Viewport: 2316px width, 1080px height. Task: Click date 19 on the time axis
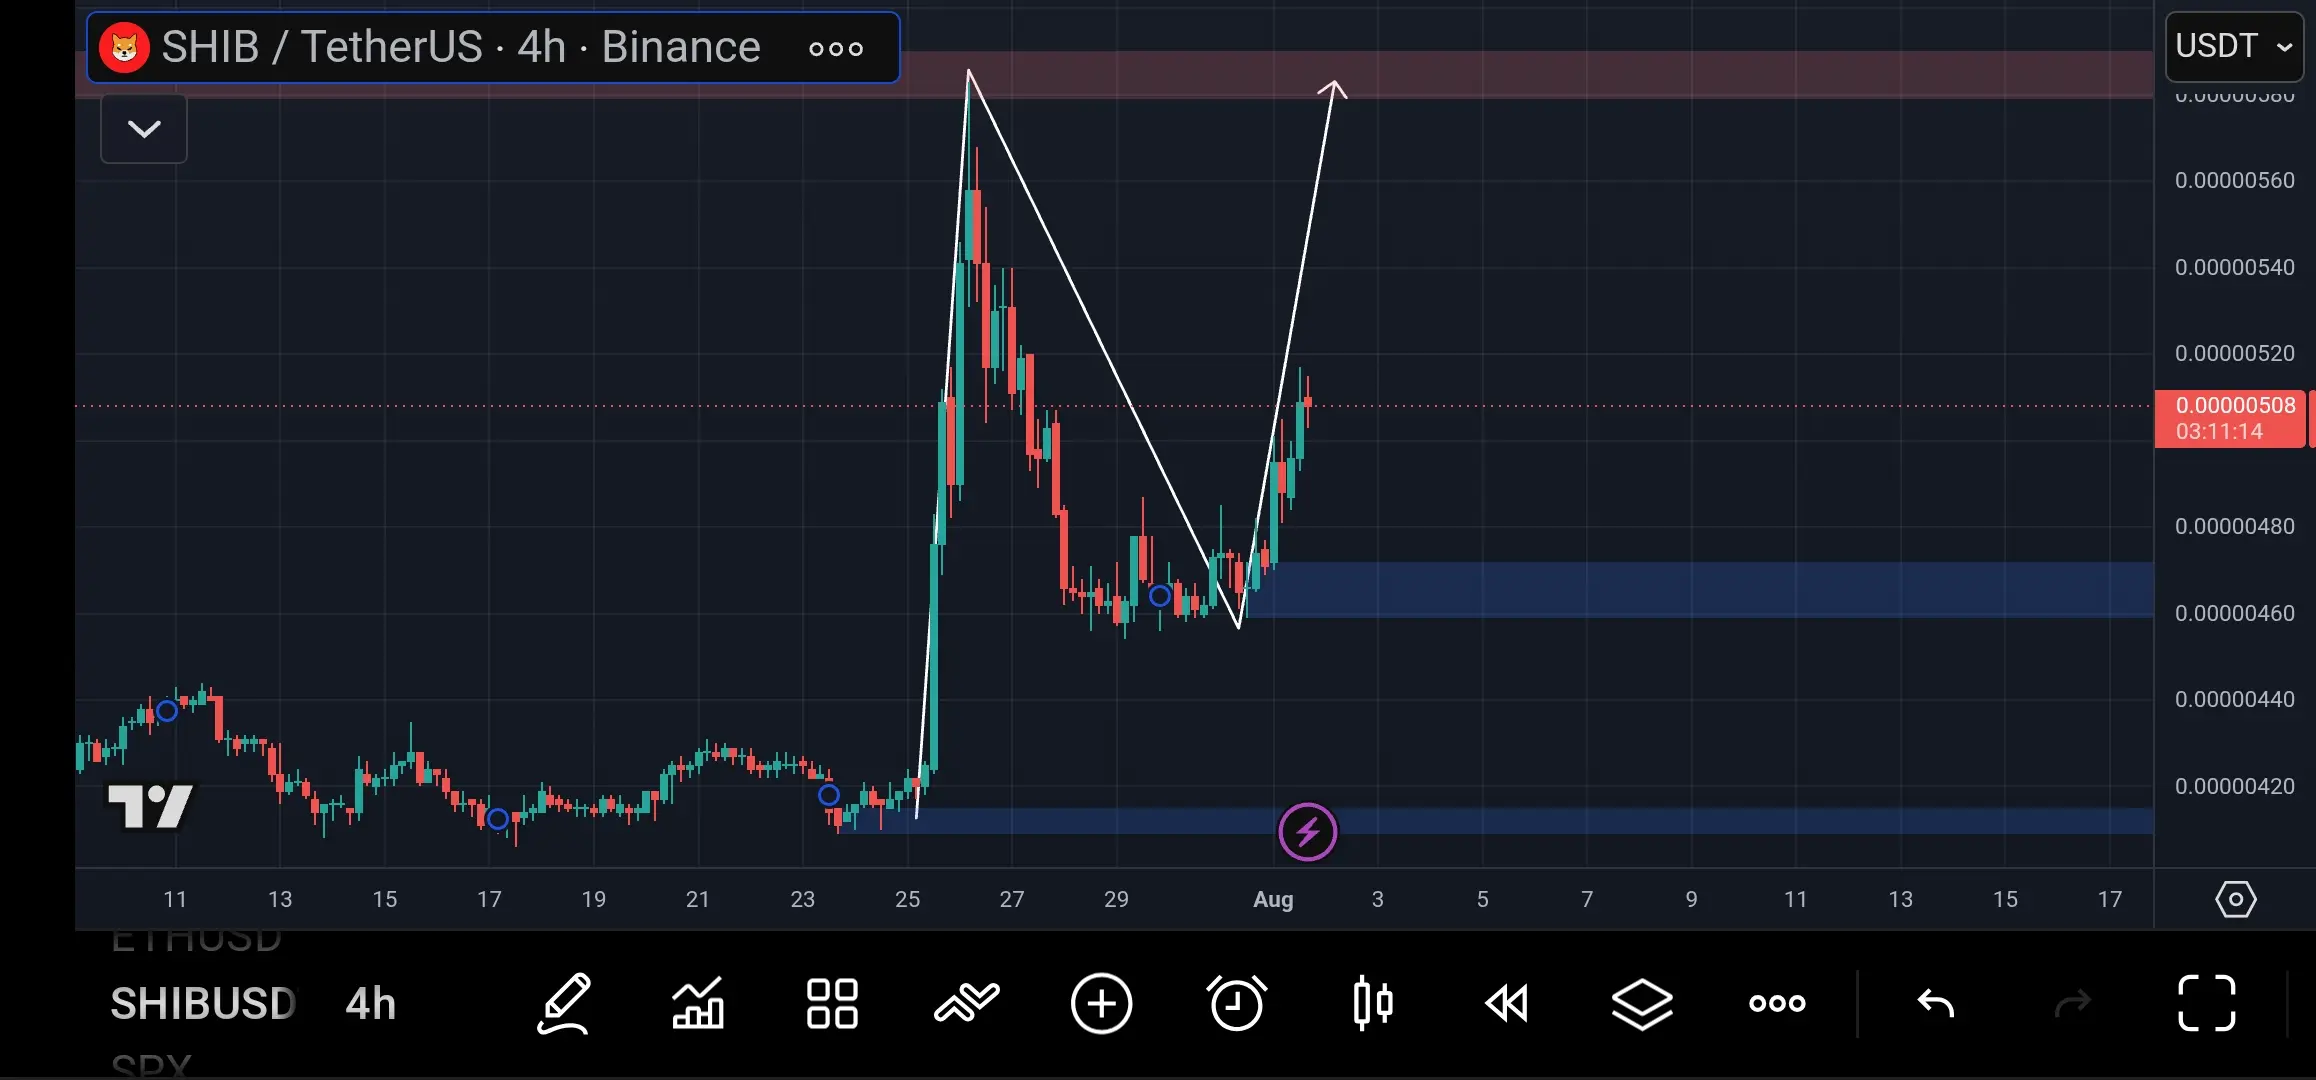click(593, 899)
